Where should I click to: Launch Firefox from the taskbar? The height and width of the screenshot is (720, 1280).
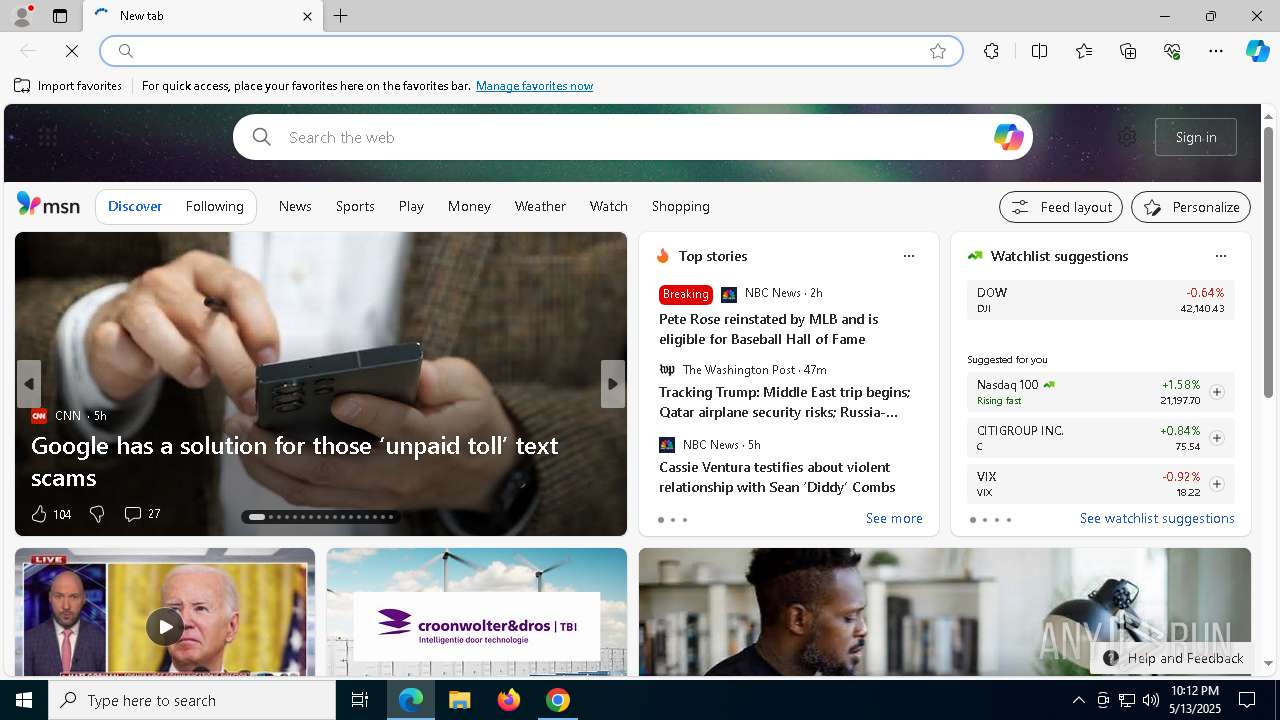509,700
